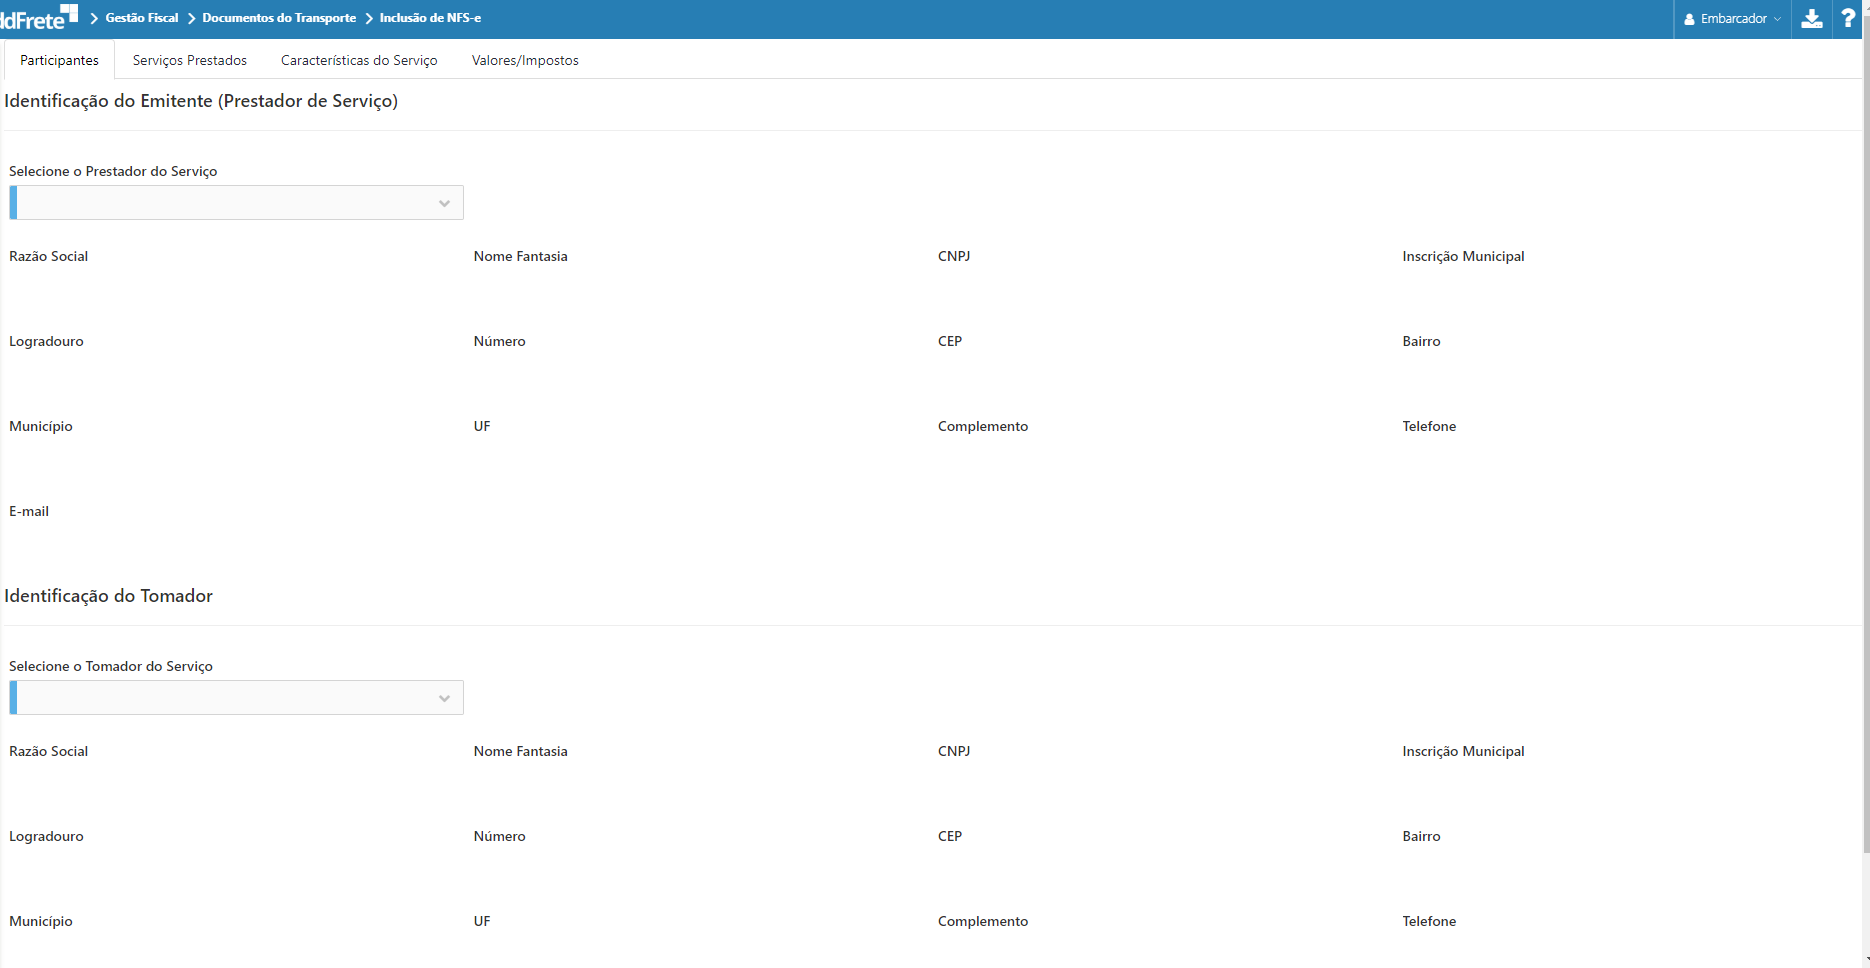Open the Documentos do Transporte breadcrumb
1870x968 pixels.
click(x=279, y=18)
